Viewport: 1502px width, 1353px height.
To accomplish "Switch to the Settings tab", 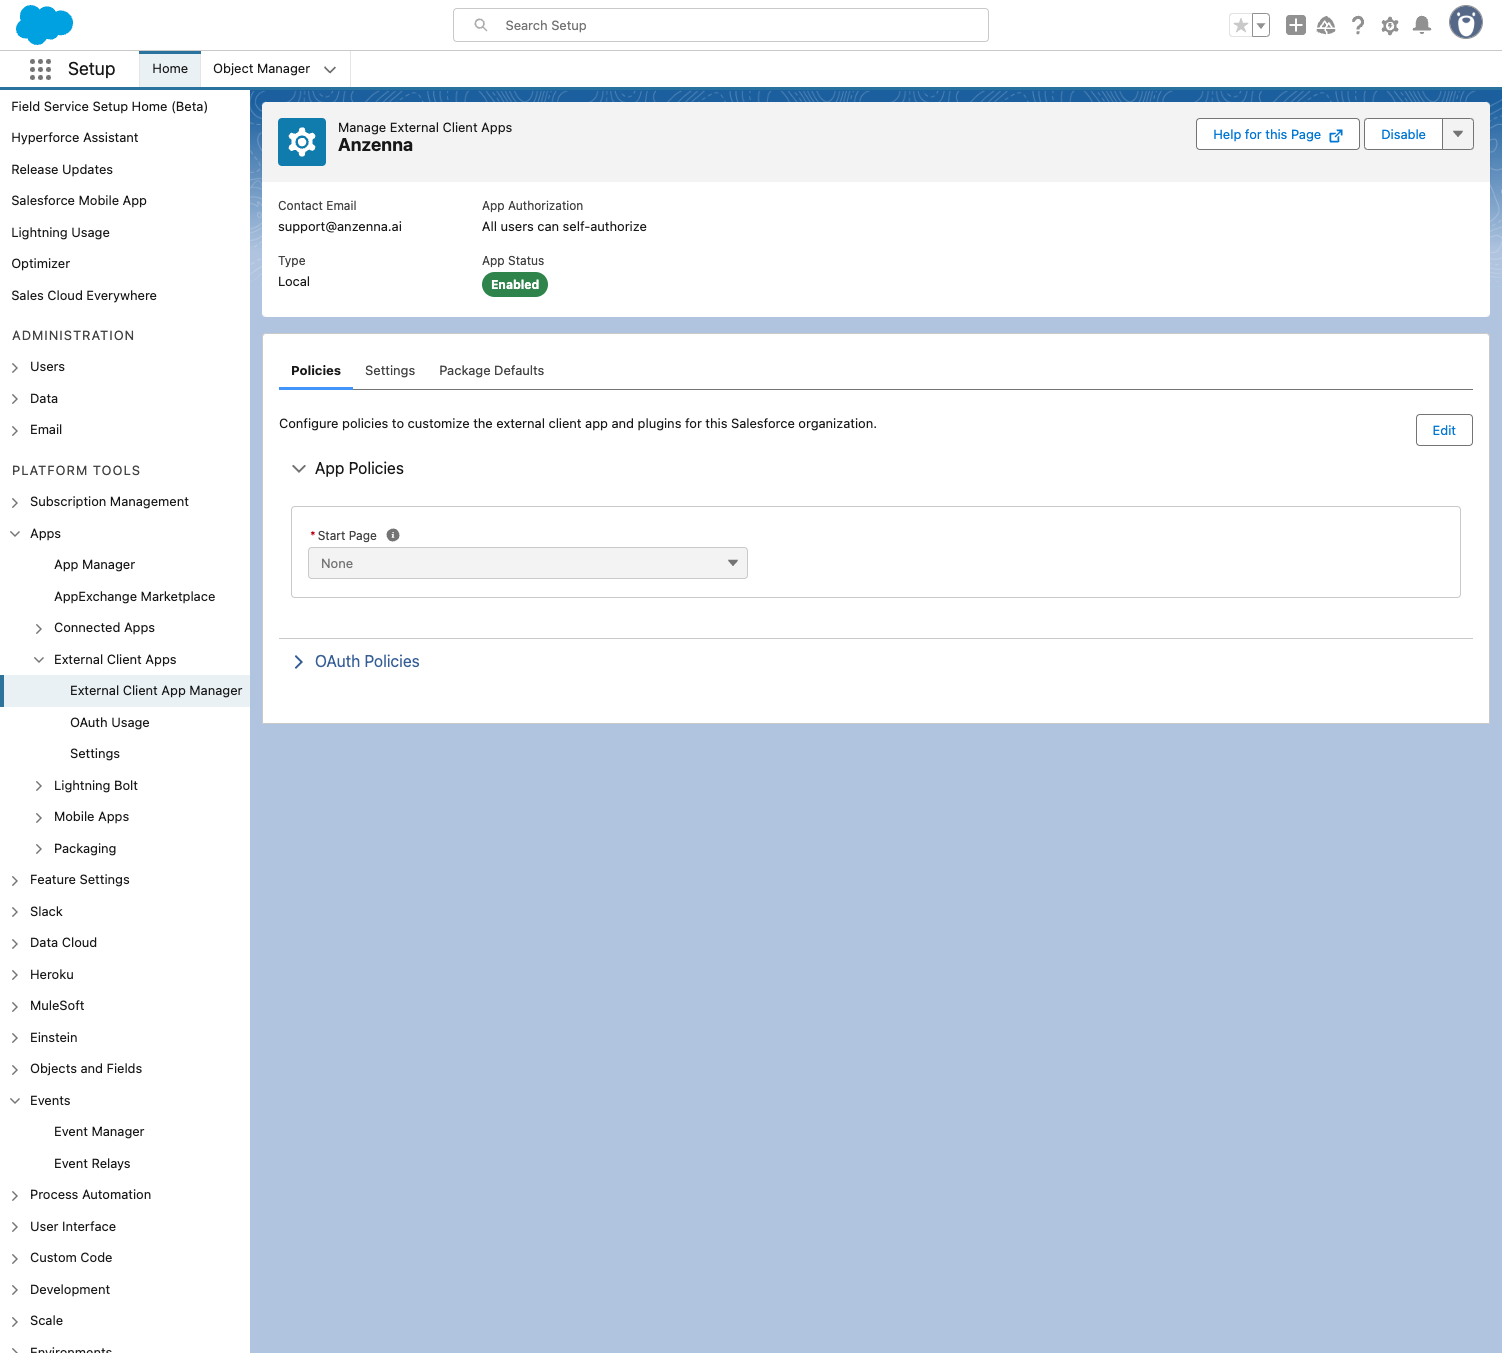I will tap(389, 371).
